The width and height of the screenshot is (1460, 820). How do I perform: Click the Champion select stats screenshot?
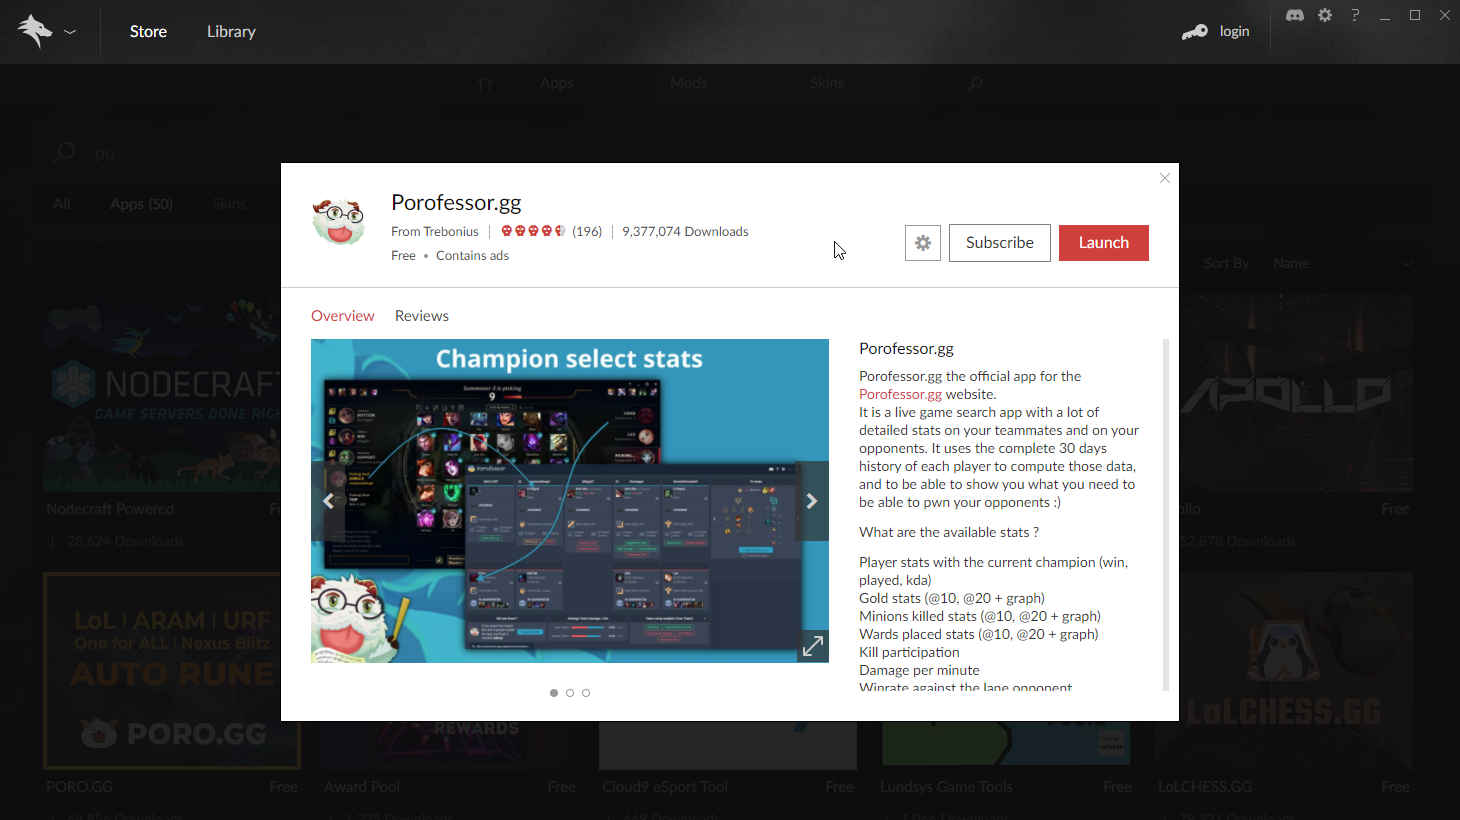pyautogui.click(x=570, y=501)
